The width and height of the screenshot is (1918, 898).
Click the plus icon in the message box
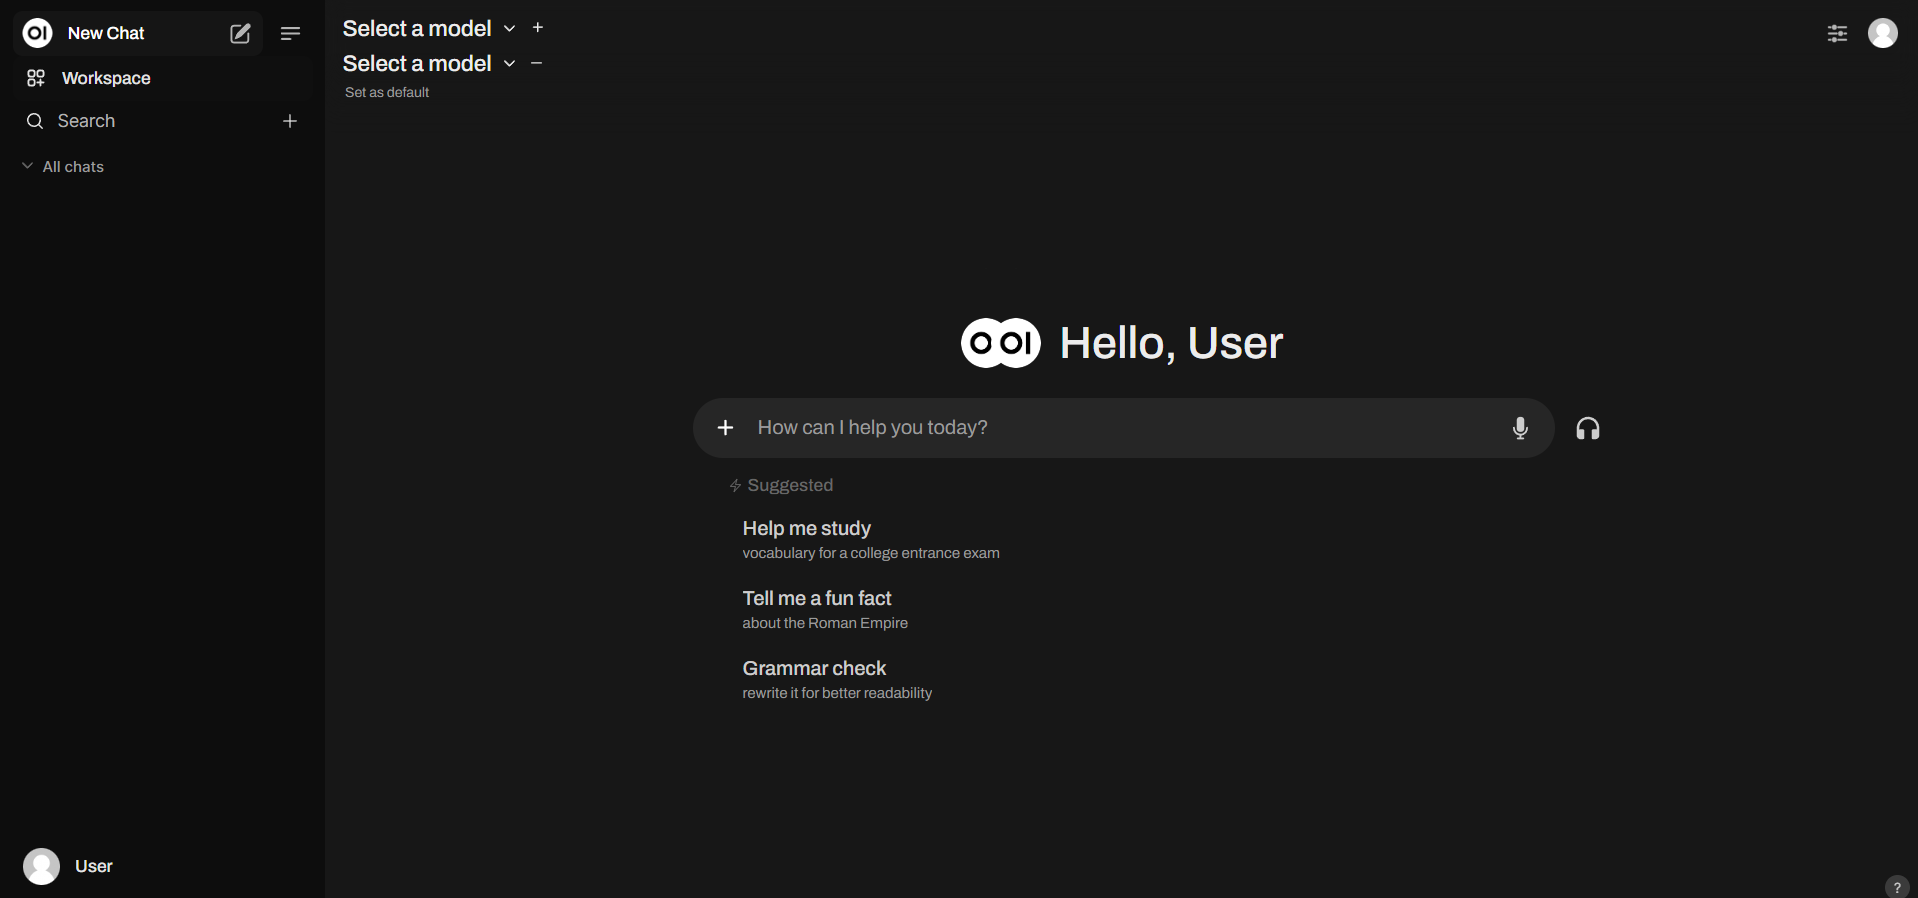pos(726,428)
